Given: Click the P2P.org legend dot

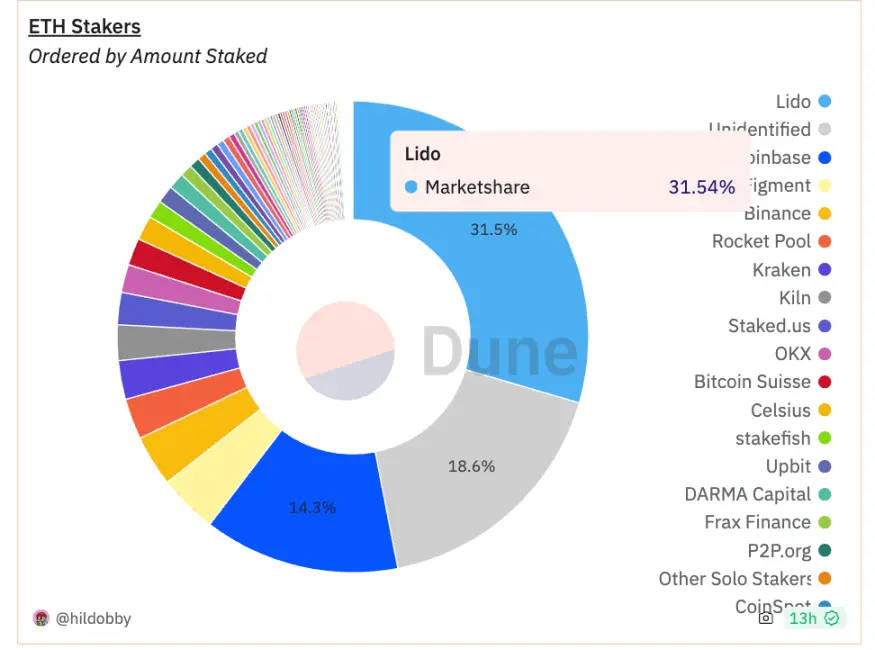Looking at the screenshot, I should pyautogui.click(x=824, y=551).
